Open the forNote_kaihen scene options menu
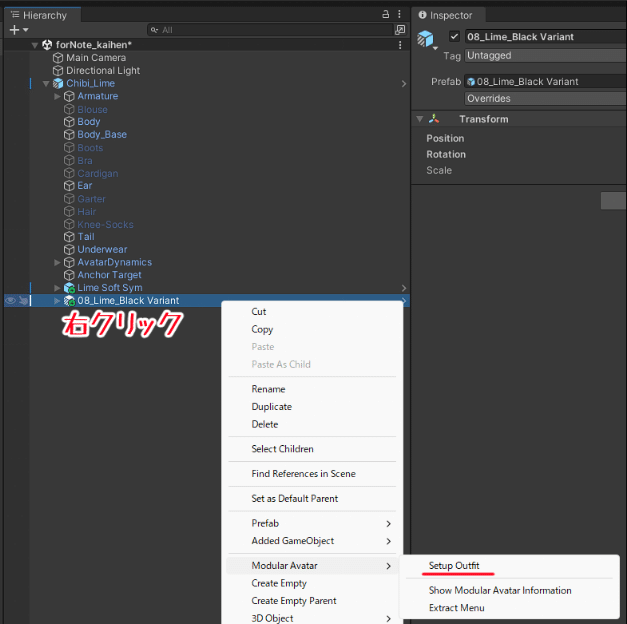This screenshot has height=624, width=627. [x=400, y=45]
